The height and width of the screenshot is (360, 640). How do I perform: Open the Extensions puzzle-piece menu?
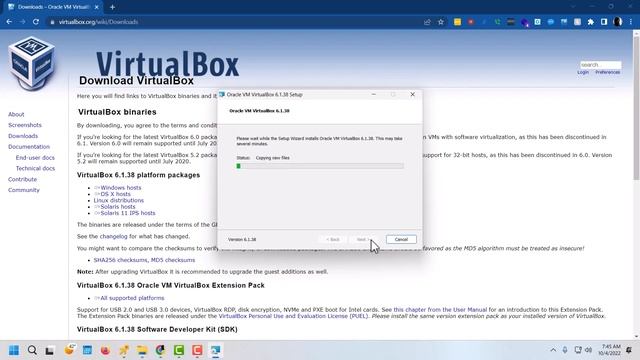[591, 22]
